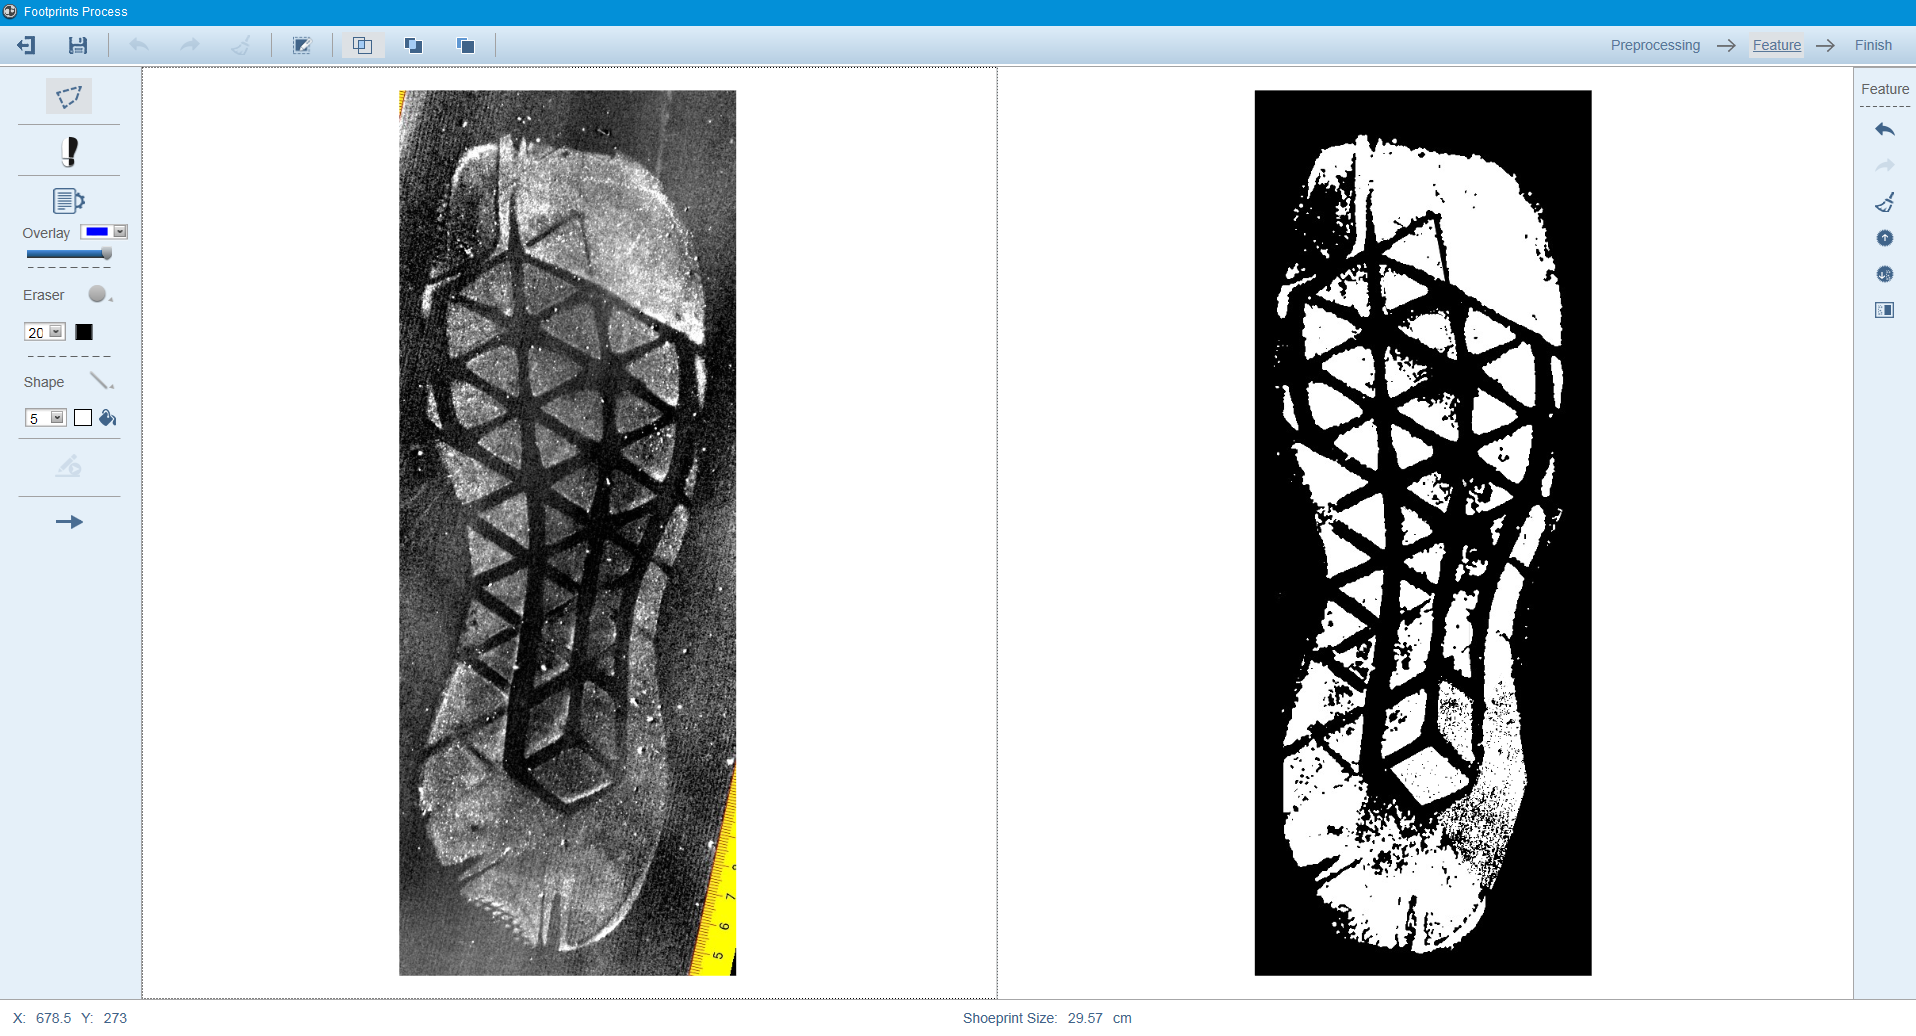Exit the Footprints Process editor
This screenshot has width=1916, height=1036.
(26, 45)
